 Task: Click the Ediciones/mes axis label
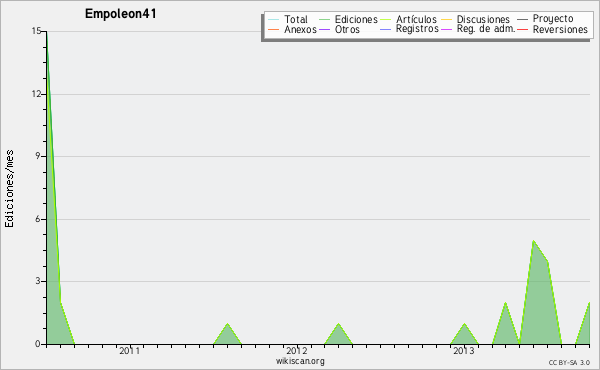[x=9, y=189]
